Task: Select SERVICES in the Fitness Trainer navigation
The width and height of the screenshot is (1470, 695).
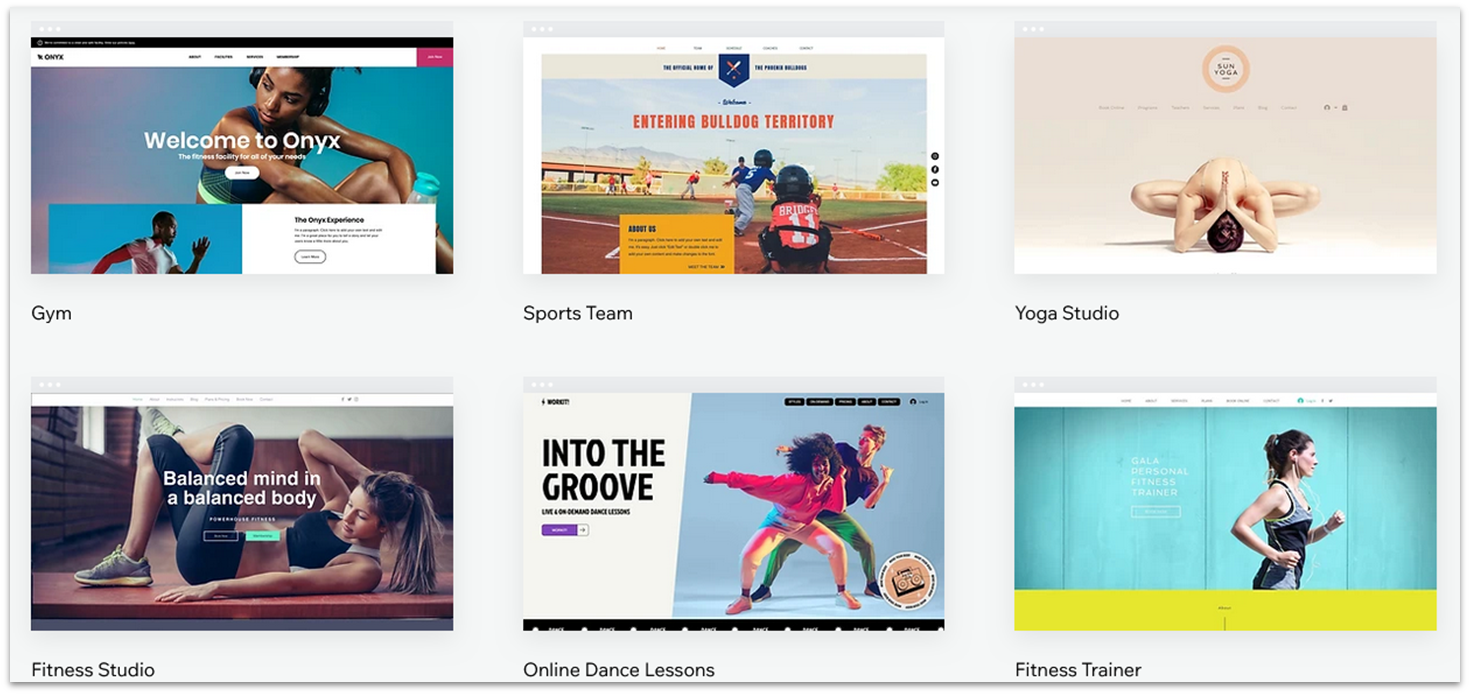Action: click(x=1179, y=398)
